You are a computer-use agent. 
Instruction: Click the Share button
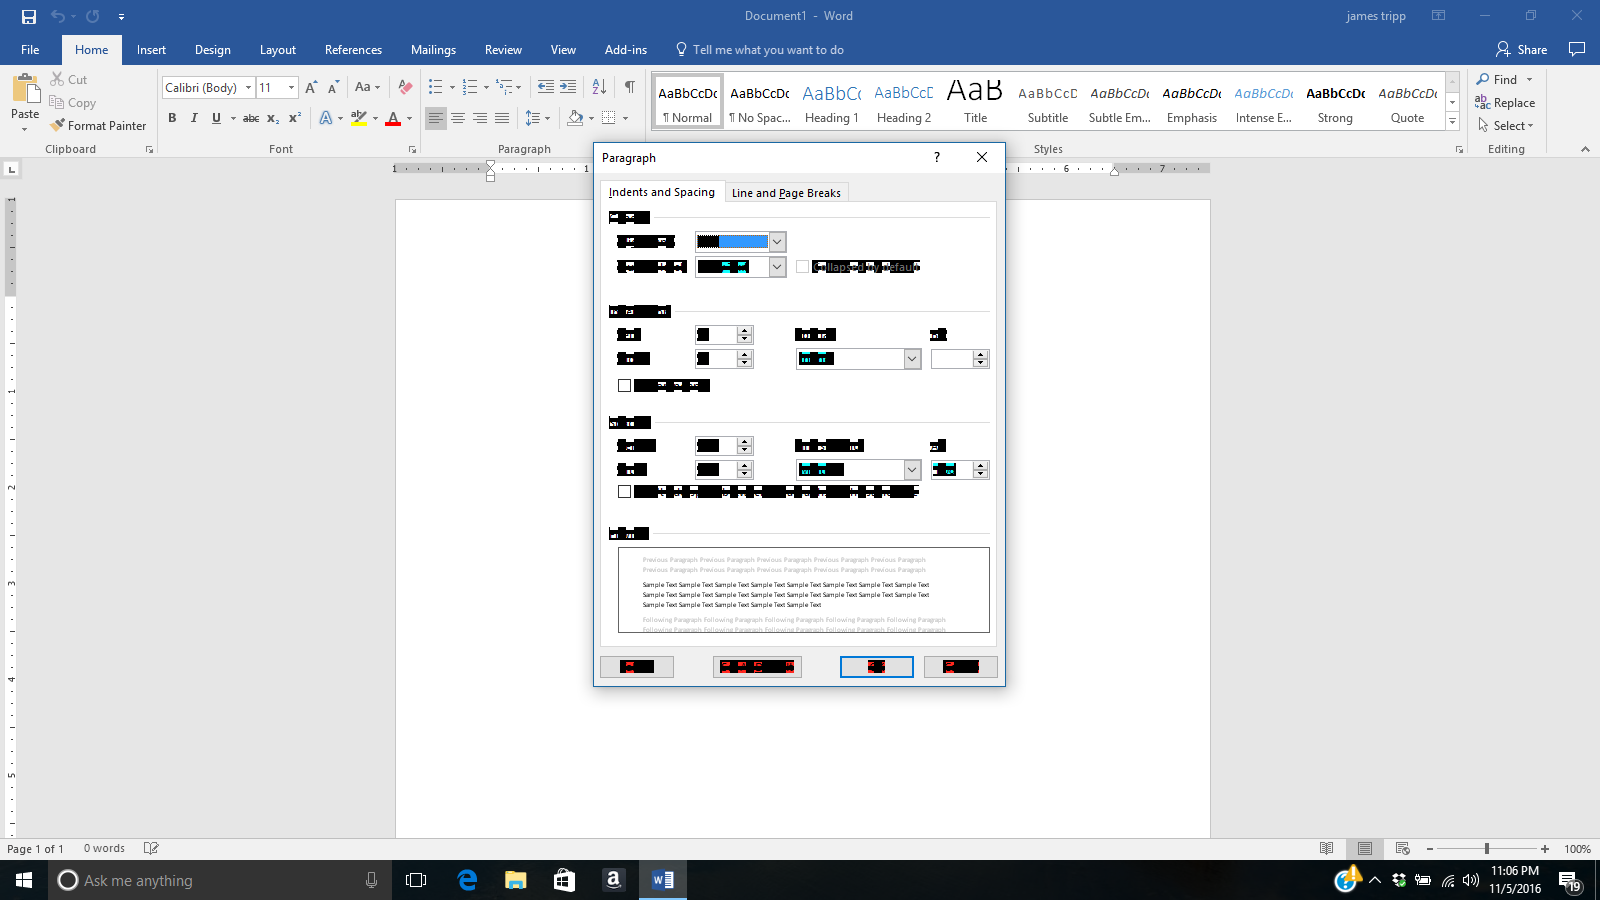tap(1521, 50)
